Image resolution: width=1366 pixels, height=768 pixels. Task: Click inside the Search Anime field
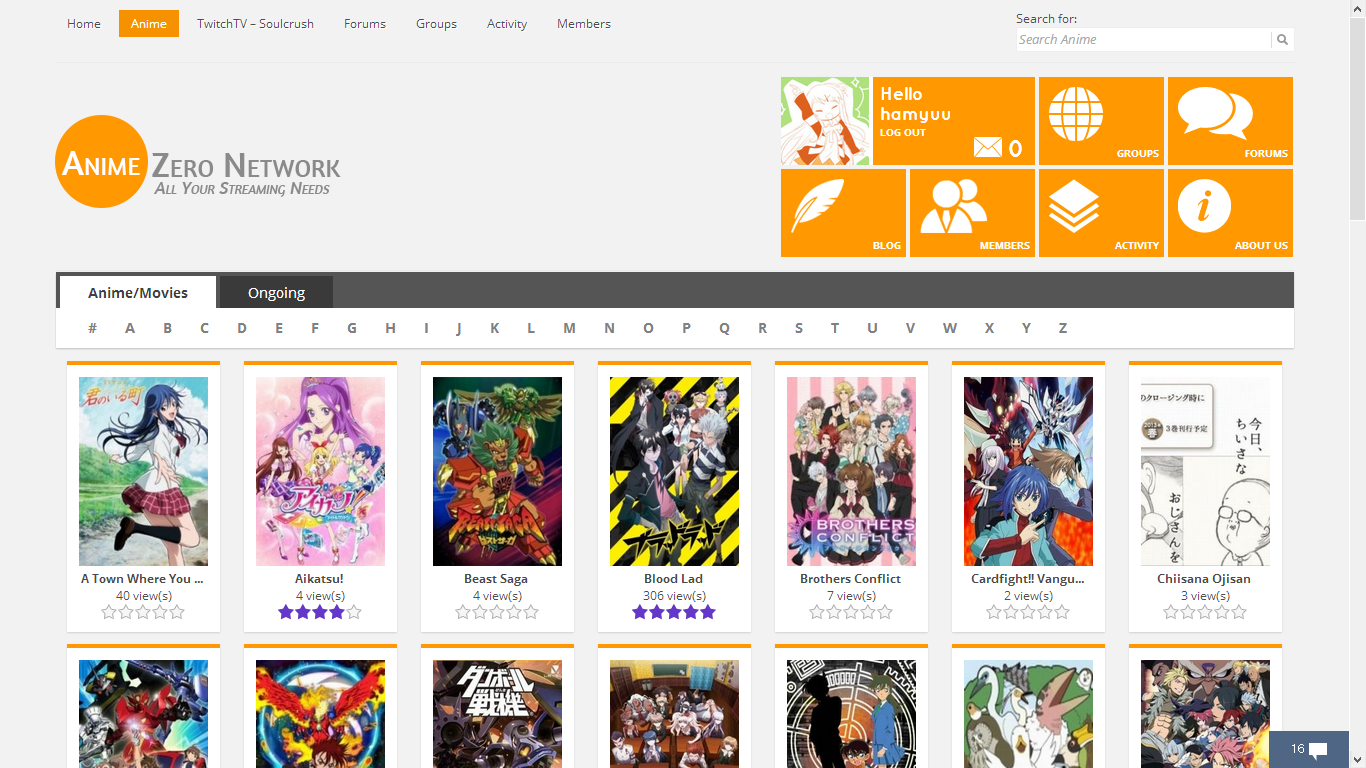[x=1144, y=40]
